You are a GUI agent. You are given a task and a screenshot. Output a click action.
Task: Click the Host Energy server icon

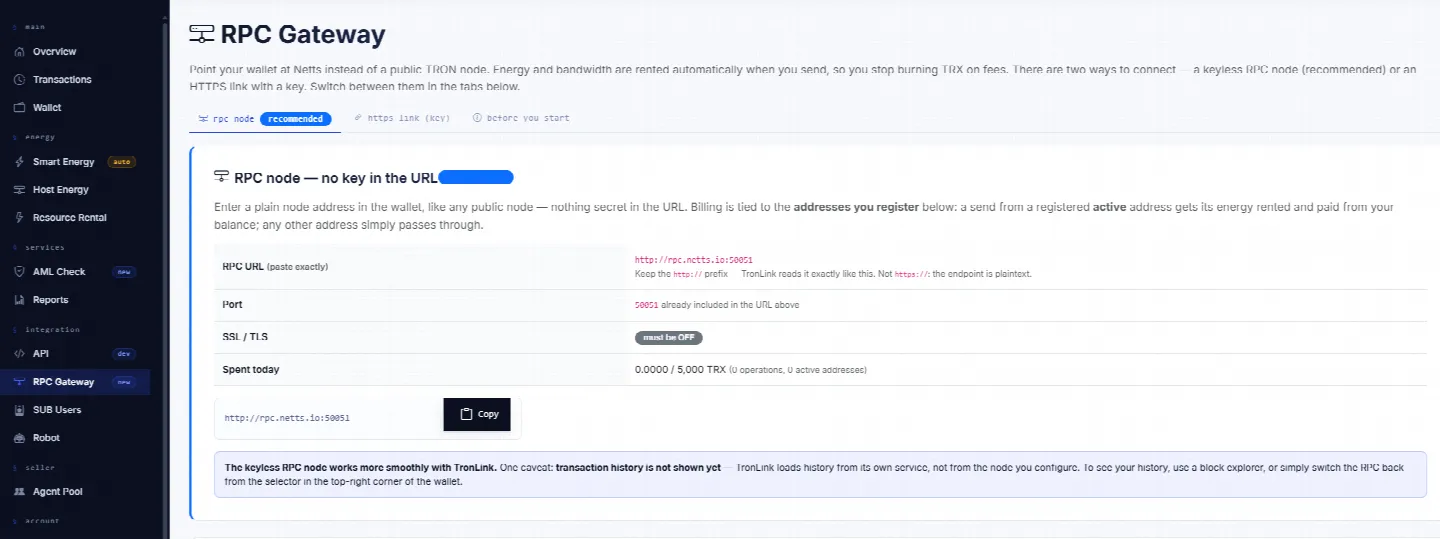(x=20, y=190)
